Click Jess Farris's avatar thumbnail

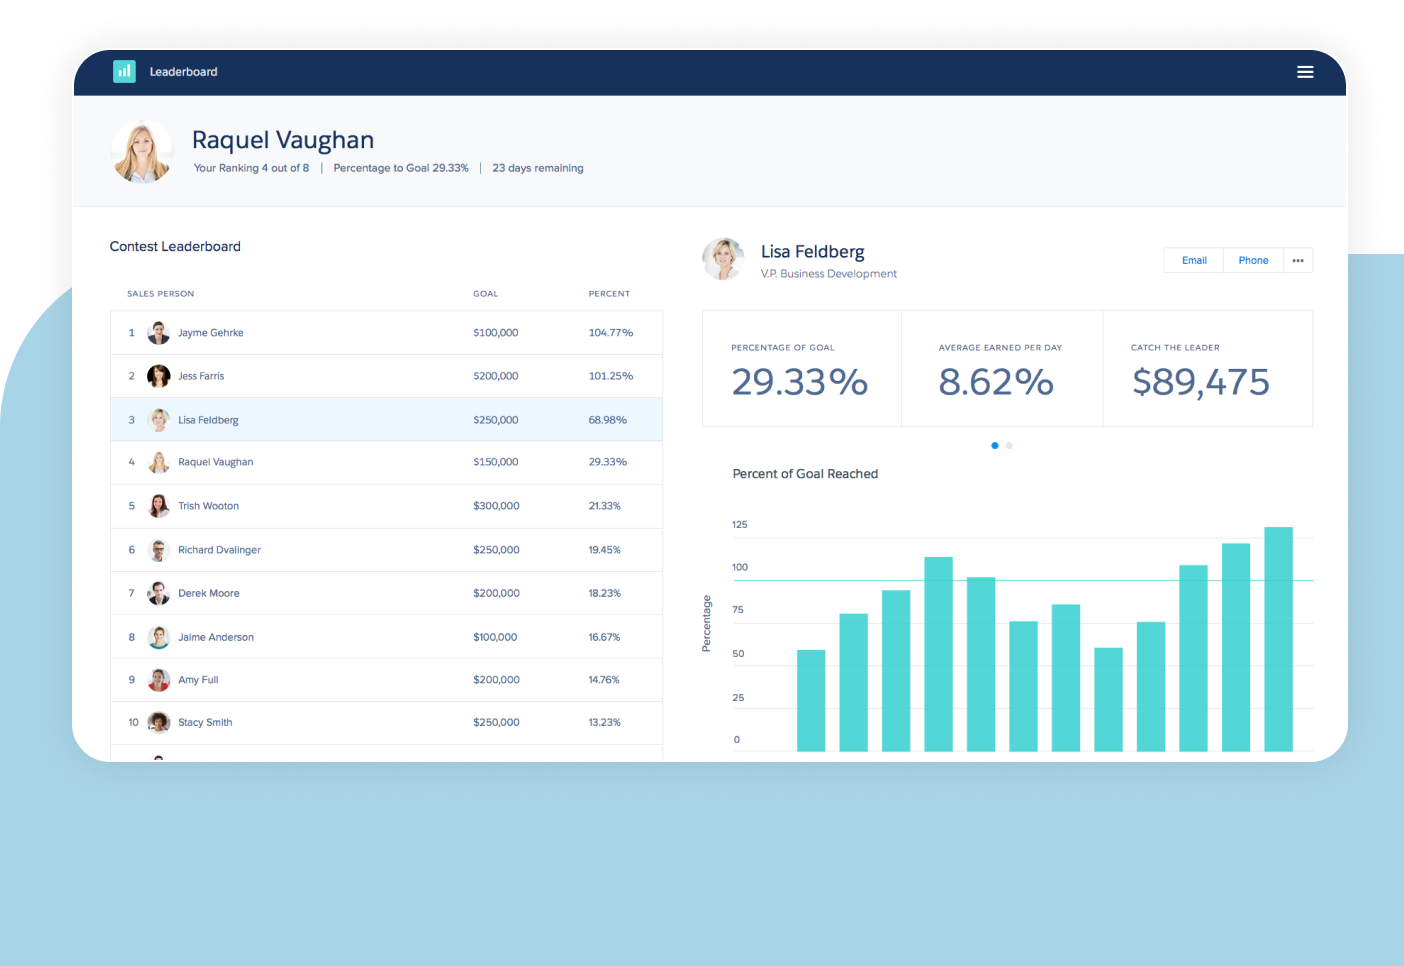(159, 376)
